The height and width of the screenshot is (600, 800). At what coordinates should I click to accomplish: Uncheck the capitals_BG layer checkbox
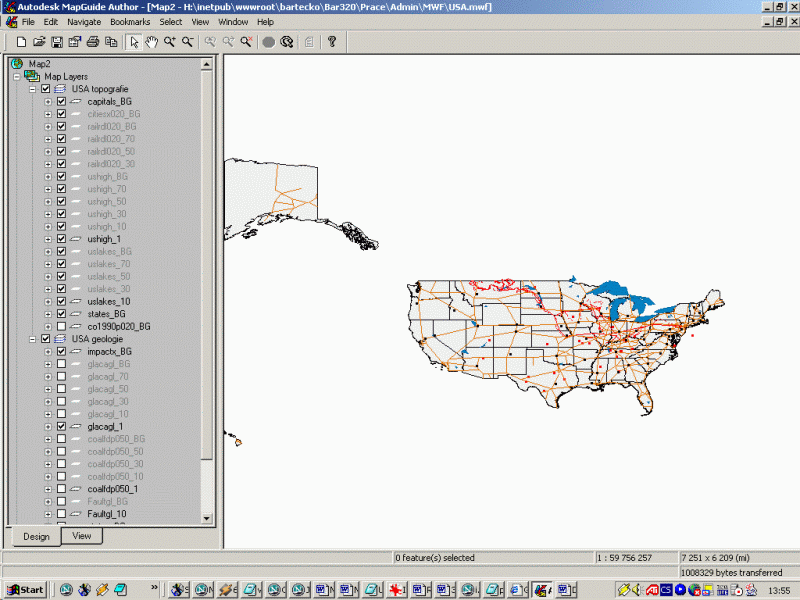tap(62, 102)
